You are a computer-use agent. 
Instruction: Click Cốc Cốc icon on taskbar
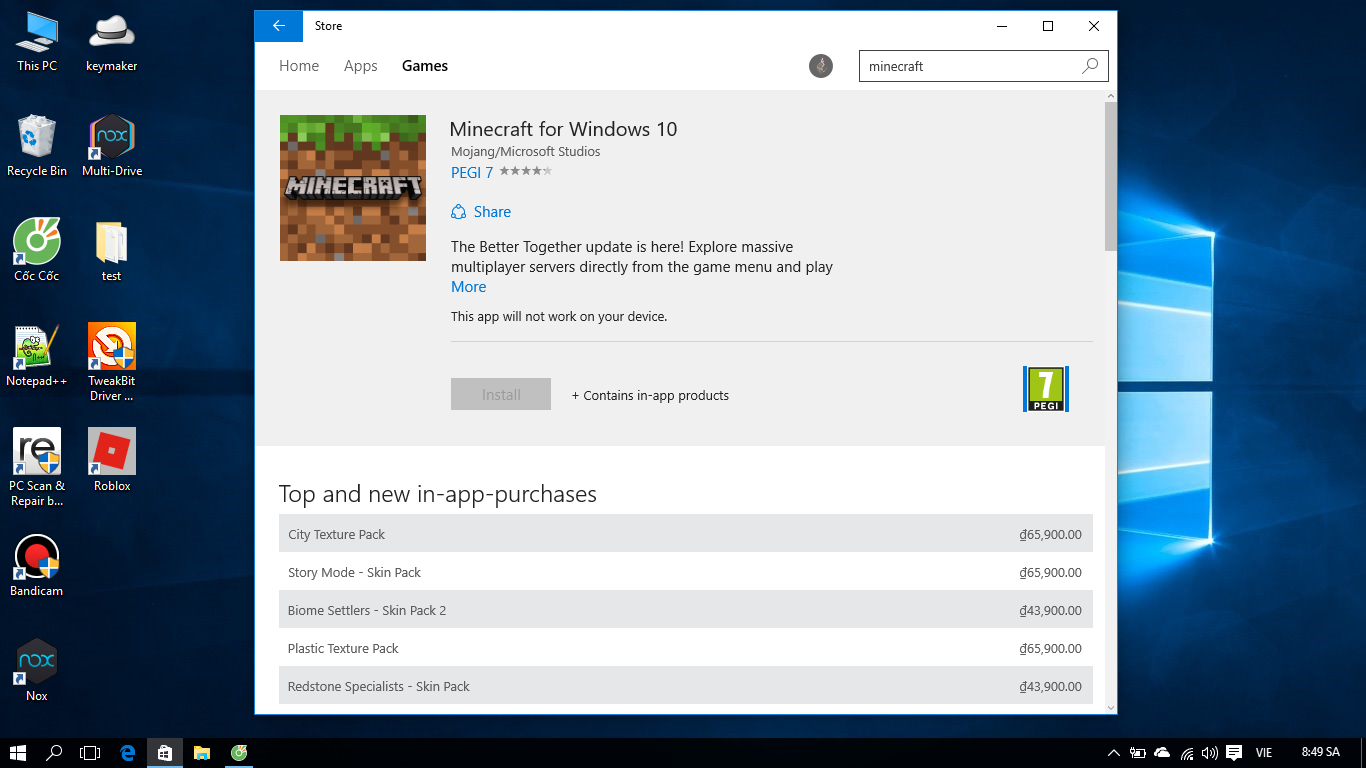[239, 753]
